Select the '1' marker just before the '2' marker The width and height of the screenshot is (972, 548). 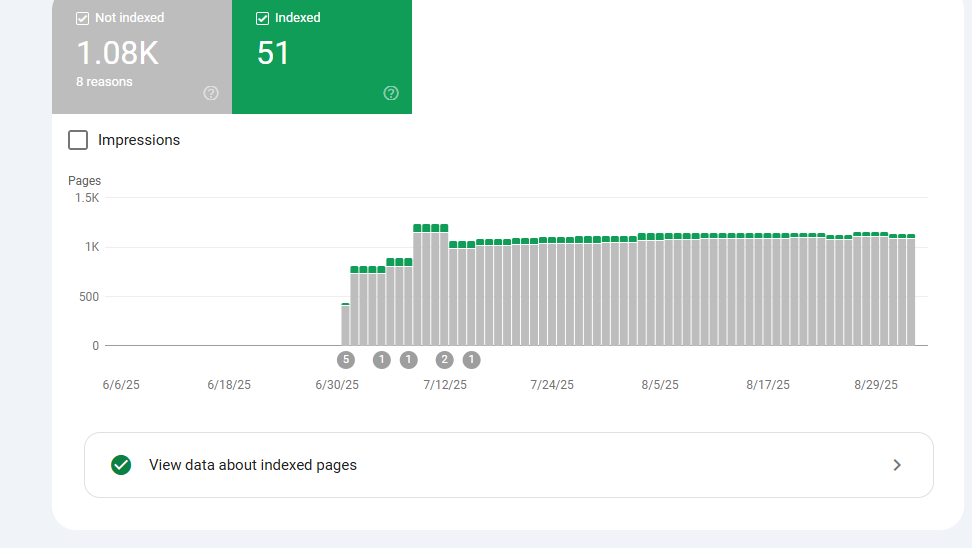(408, 360)
